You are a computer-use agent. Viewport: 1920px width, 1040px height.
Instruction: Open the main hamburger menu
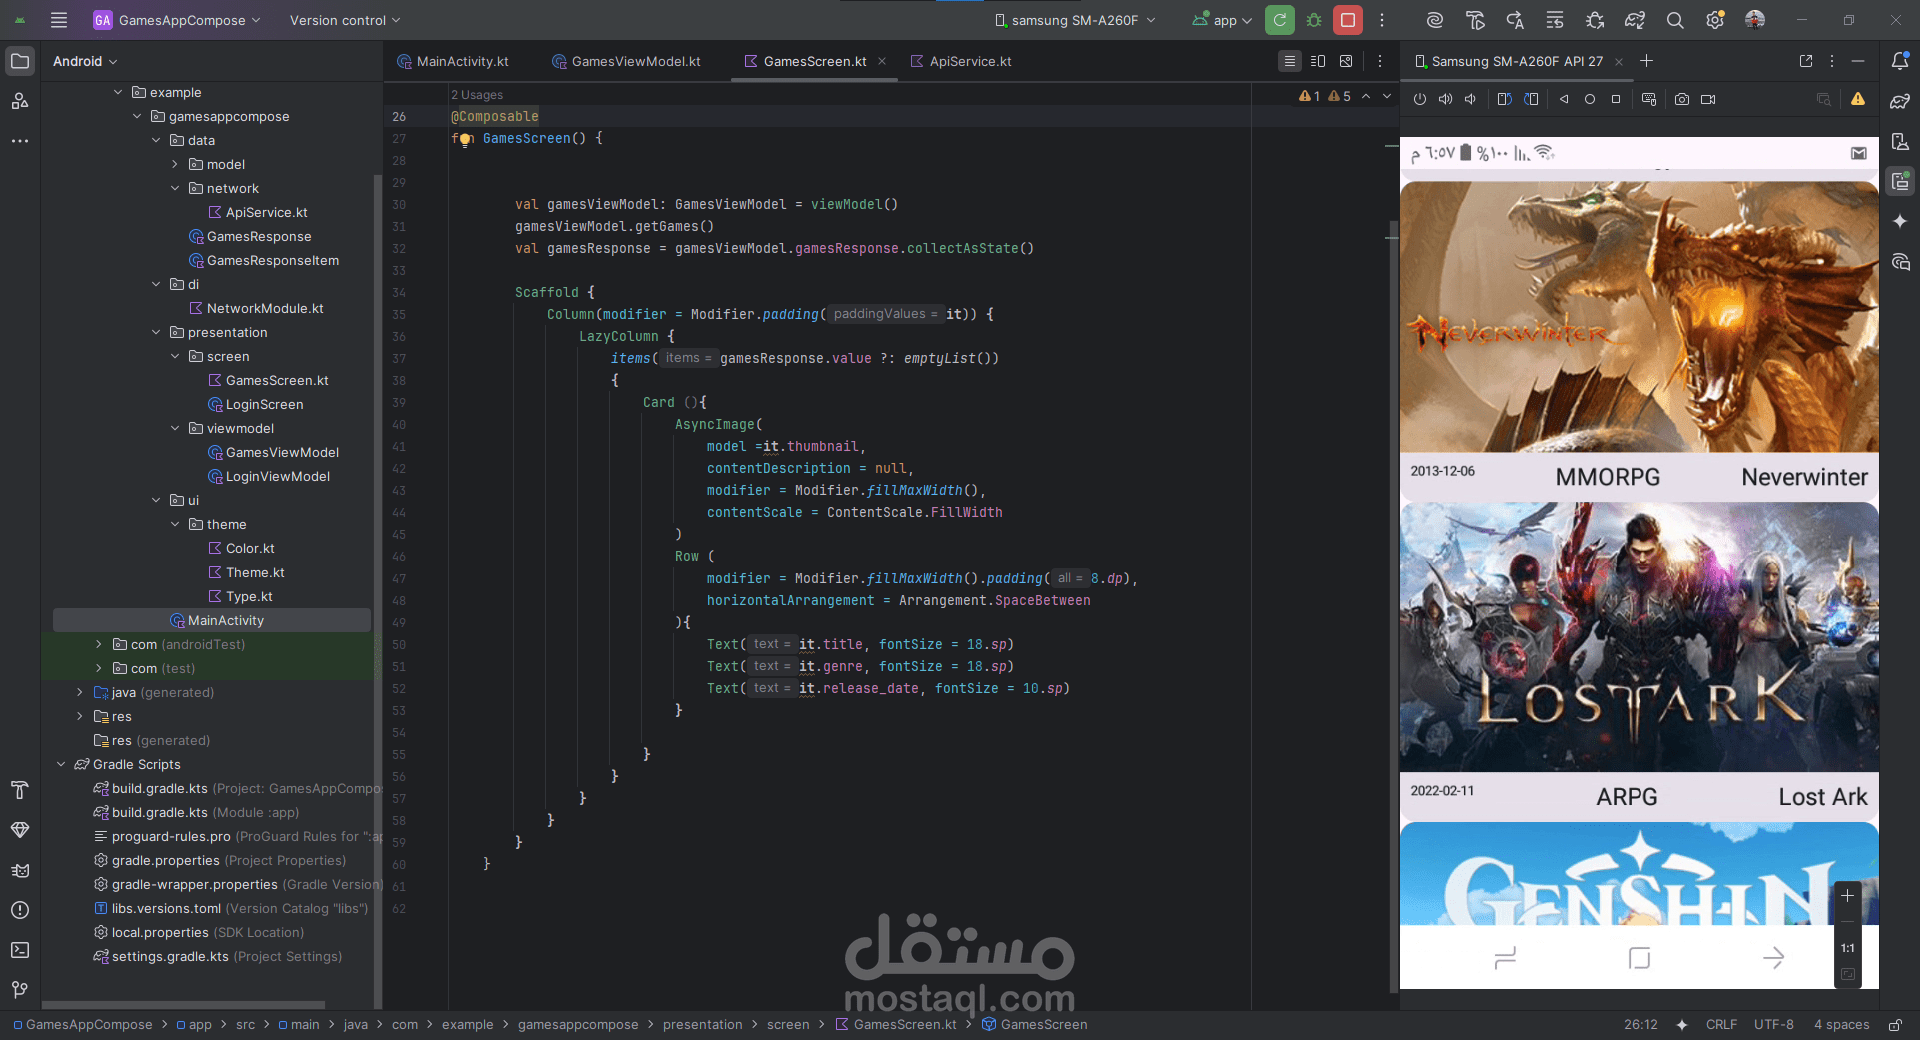59,20
